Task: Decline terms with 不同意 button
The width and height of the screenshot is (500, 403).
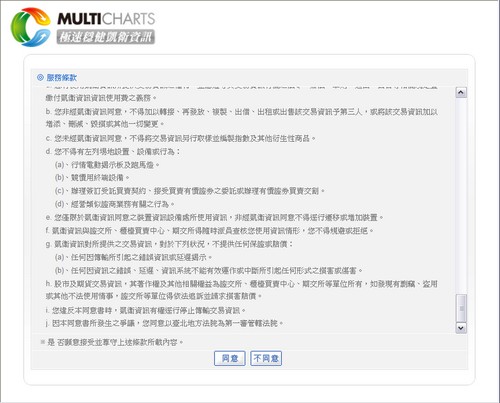Action: click(x=266, y=358)
